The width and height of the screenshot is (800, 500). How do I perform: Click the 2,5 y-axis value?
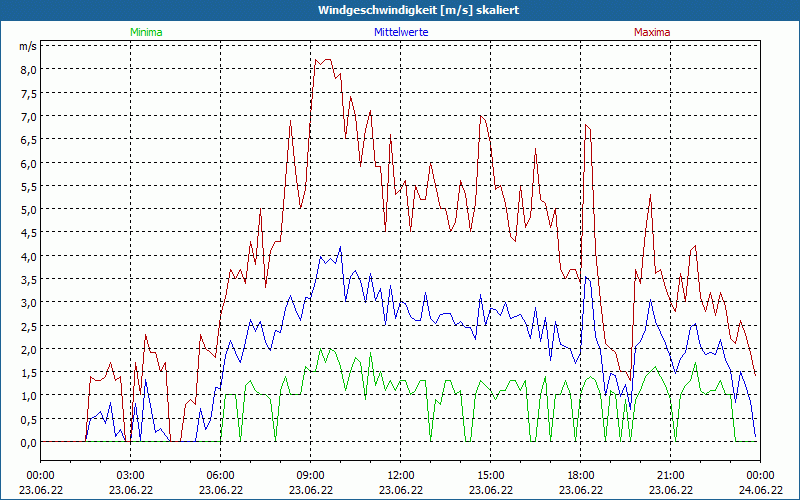tap(28, 327)
